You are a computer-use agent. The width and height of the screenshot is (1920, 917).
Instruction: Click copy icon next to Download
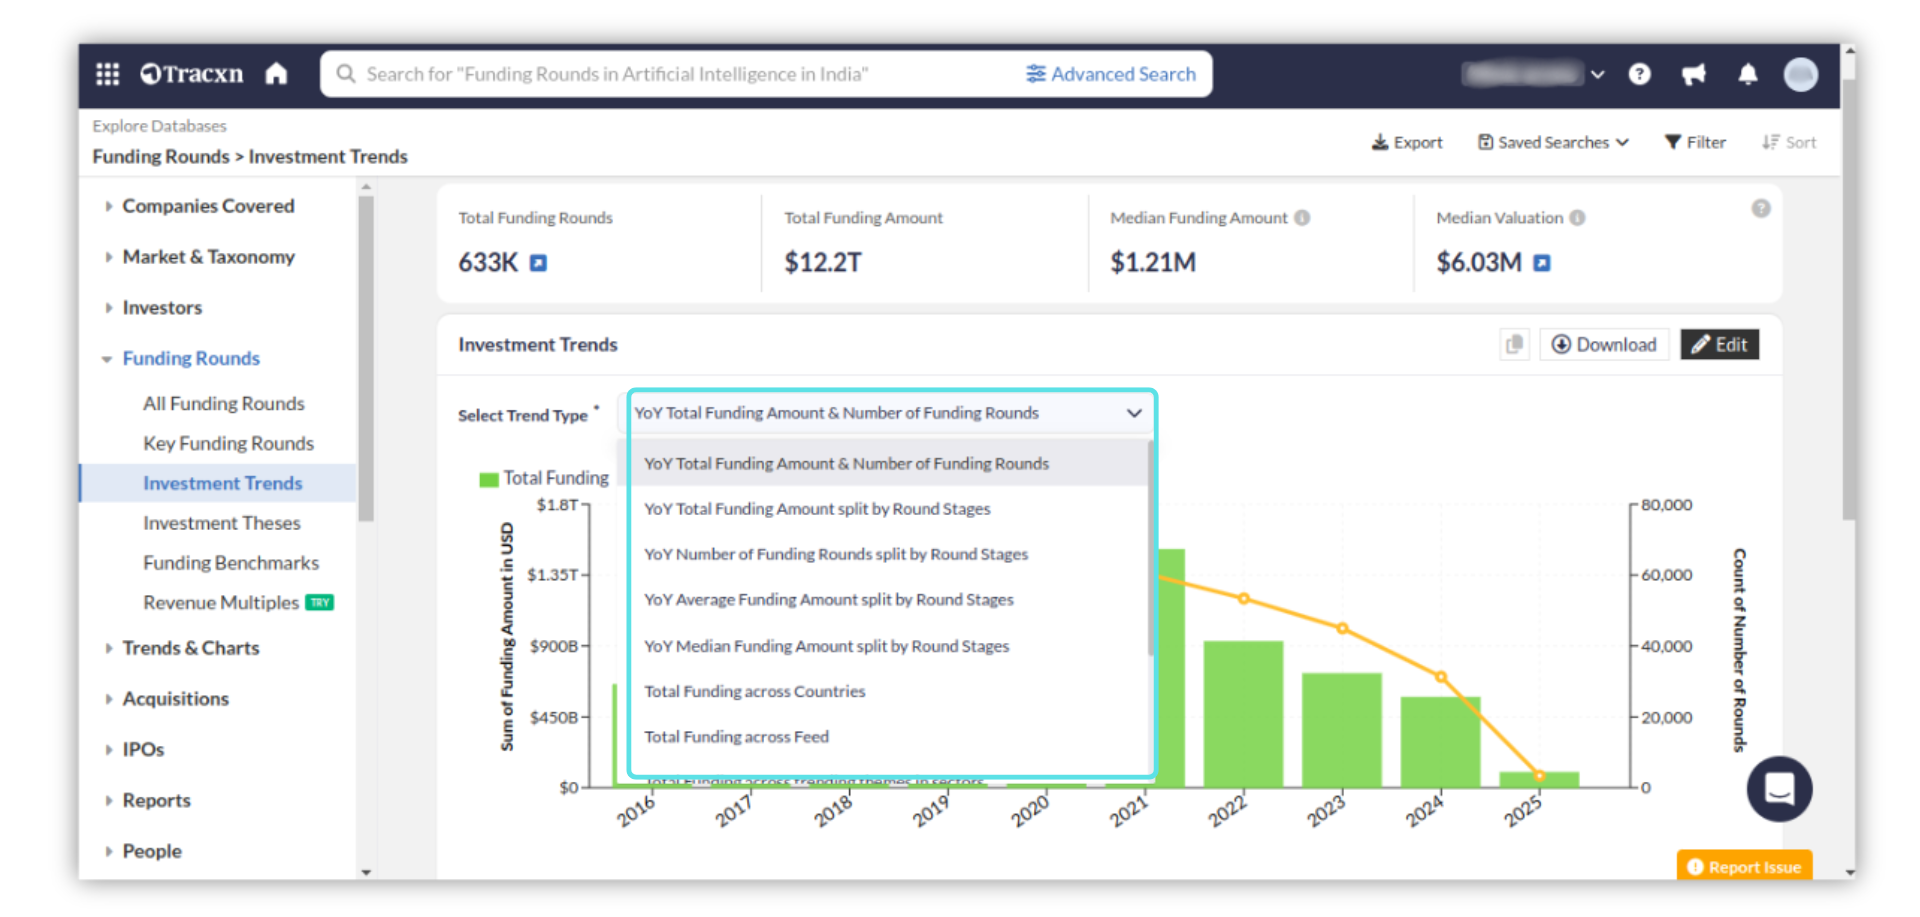[1514, 345]
